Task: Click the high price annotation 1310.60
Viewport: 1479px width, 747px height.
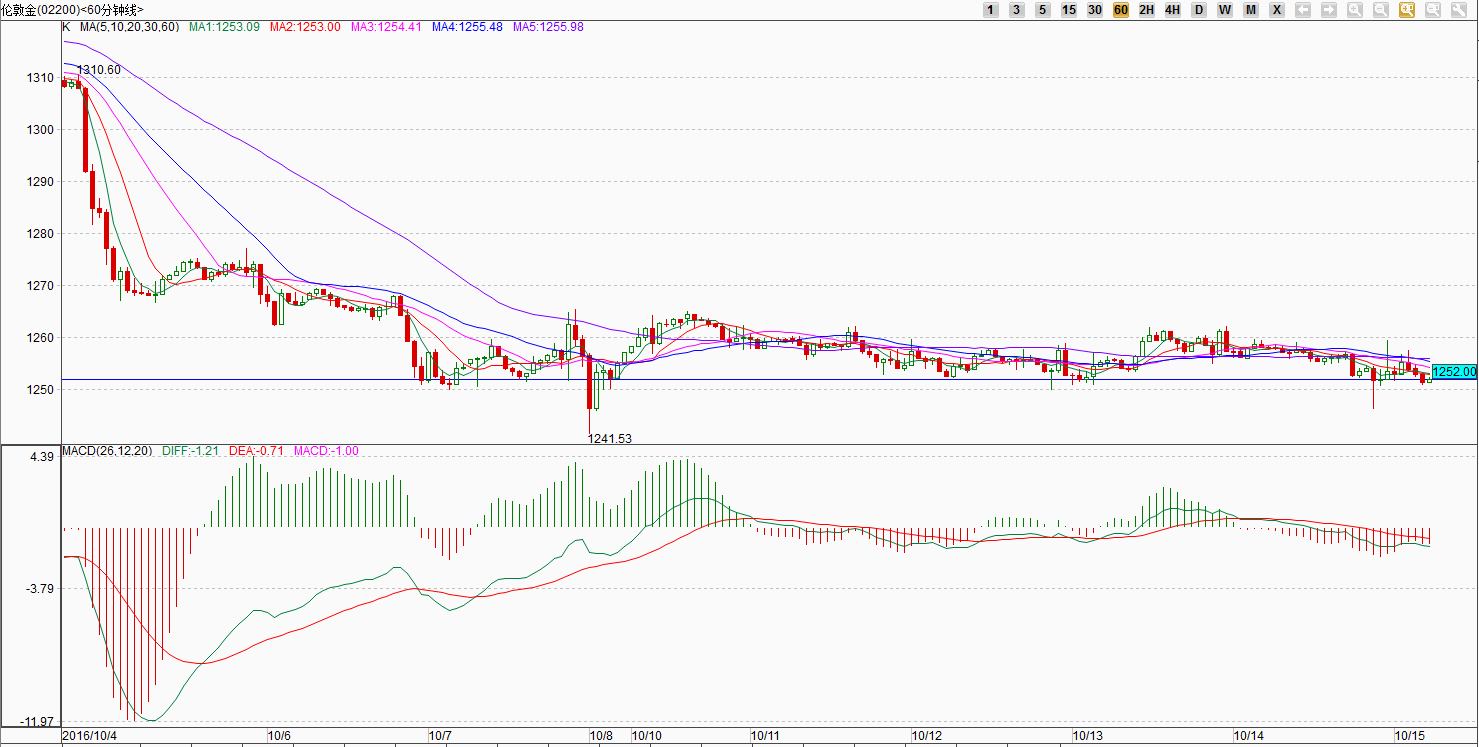Action: pyautogui.click(x=99, y=70)
